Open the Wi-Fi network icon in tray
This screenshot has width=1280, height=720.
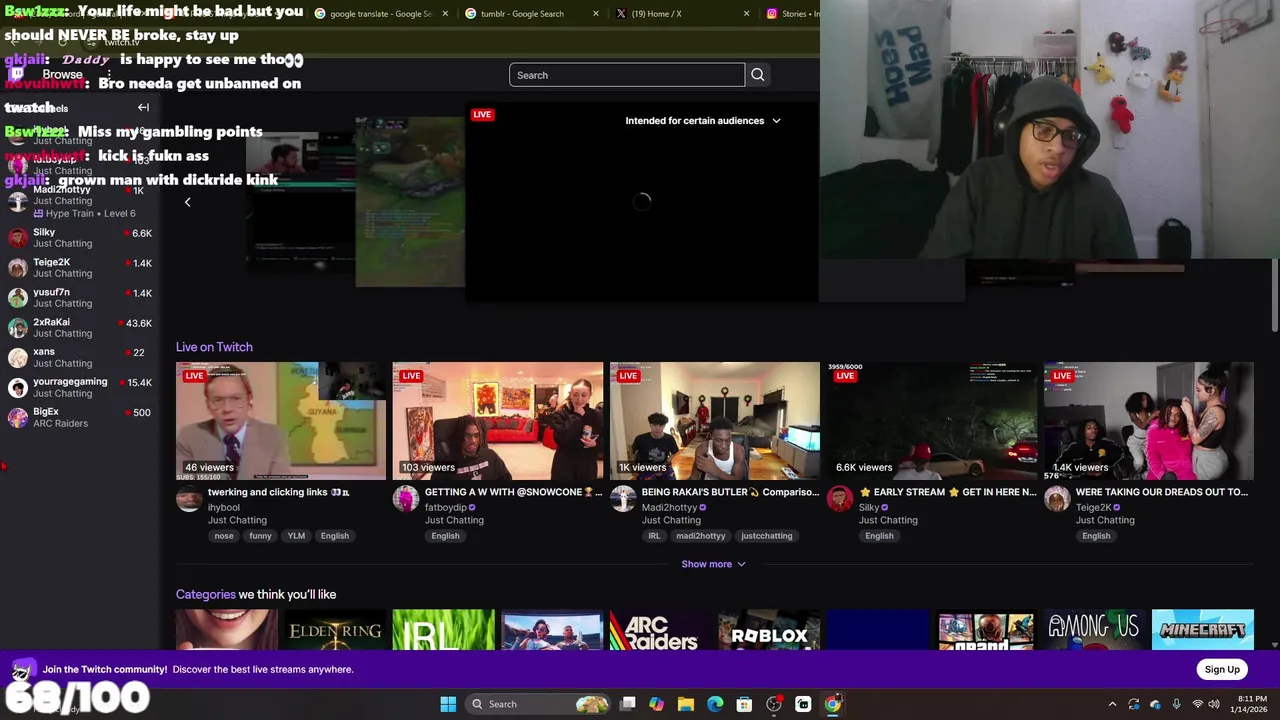pyautogui.click(x=1197, y=704)
